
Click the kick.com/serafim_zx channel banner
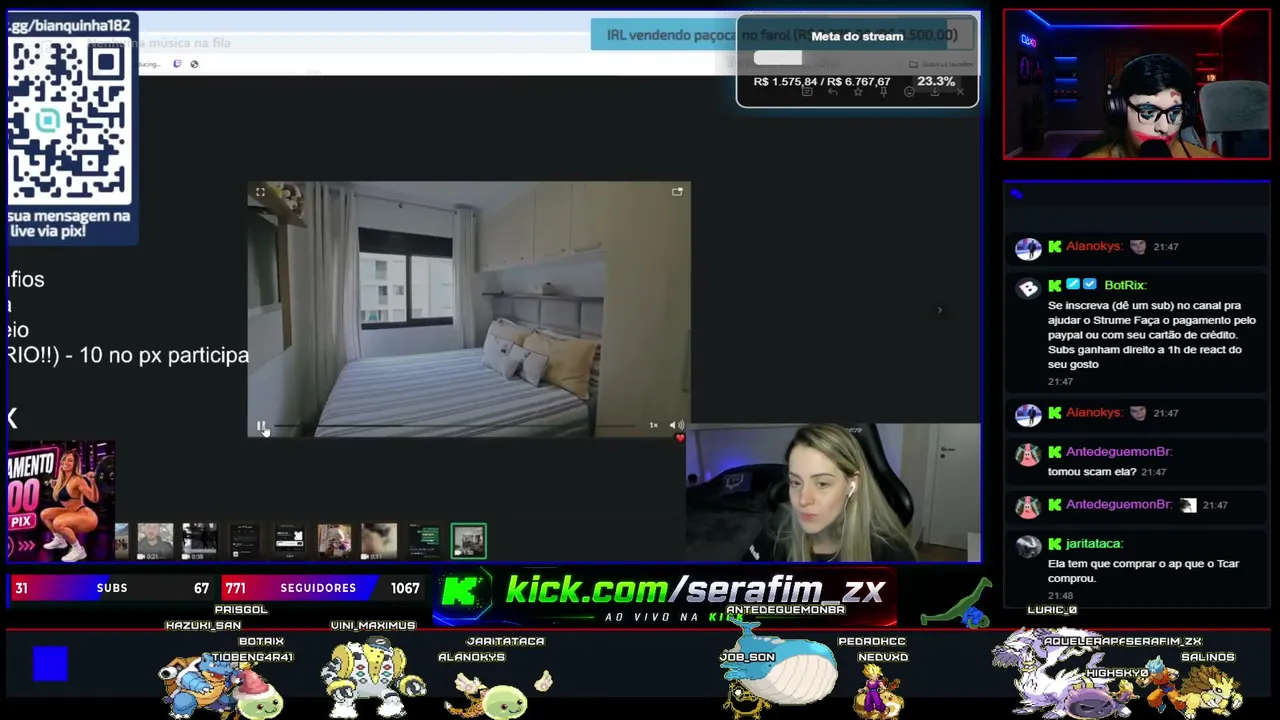pos(665,596)
